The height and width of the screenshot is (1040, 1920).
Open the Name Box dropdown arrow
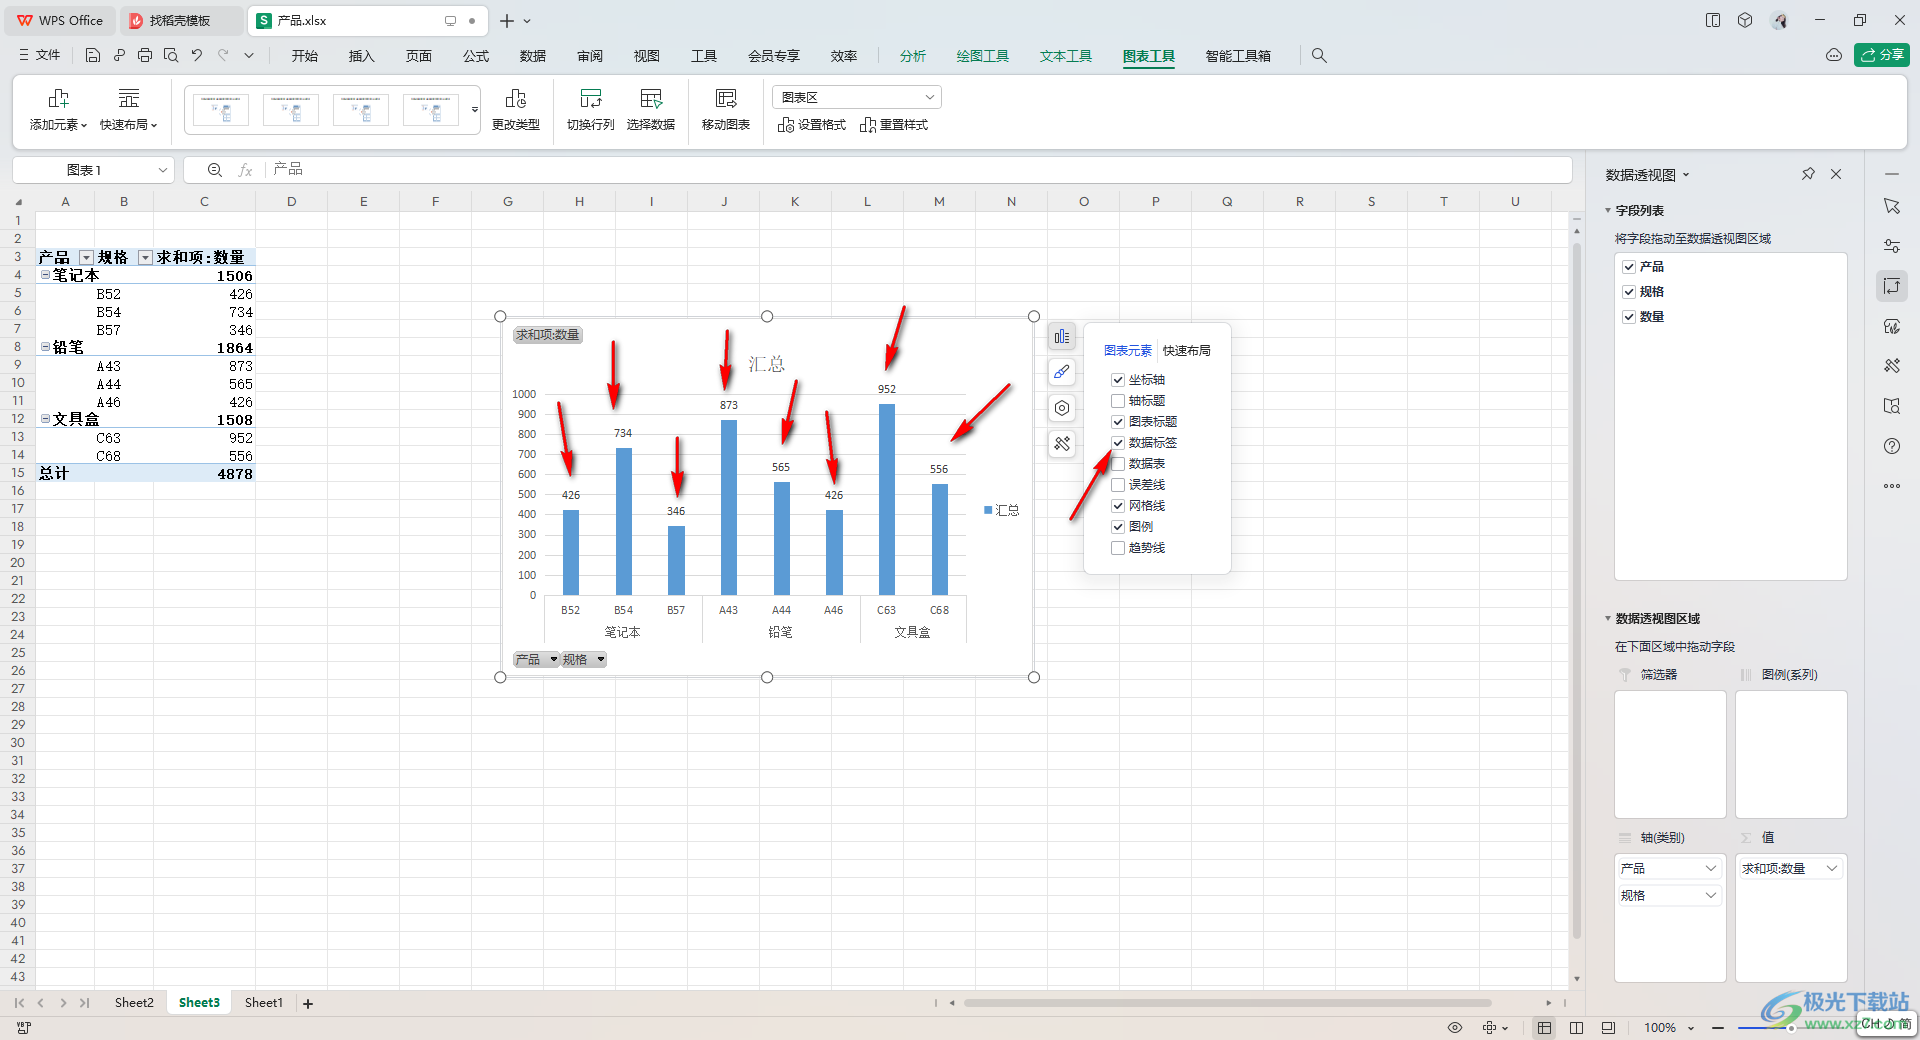click(x=162, y=170)
